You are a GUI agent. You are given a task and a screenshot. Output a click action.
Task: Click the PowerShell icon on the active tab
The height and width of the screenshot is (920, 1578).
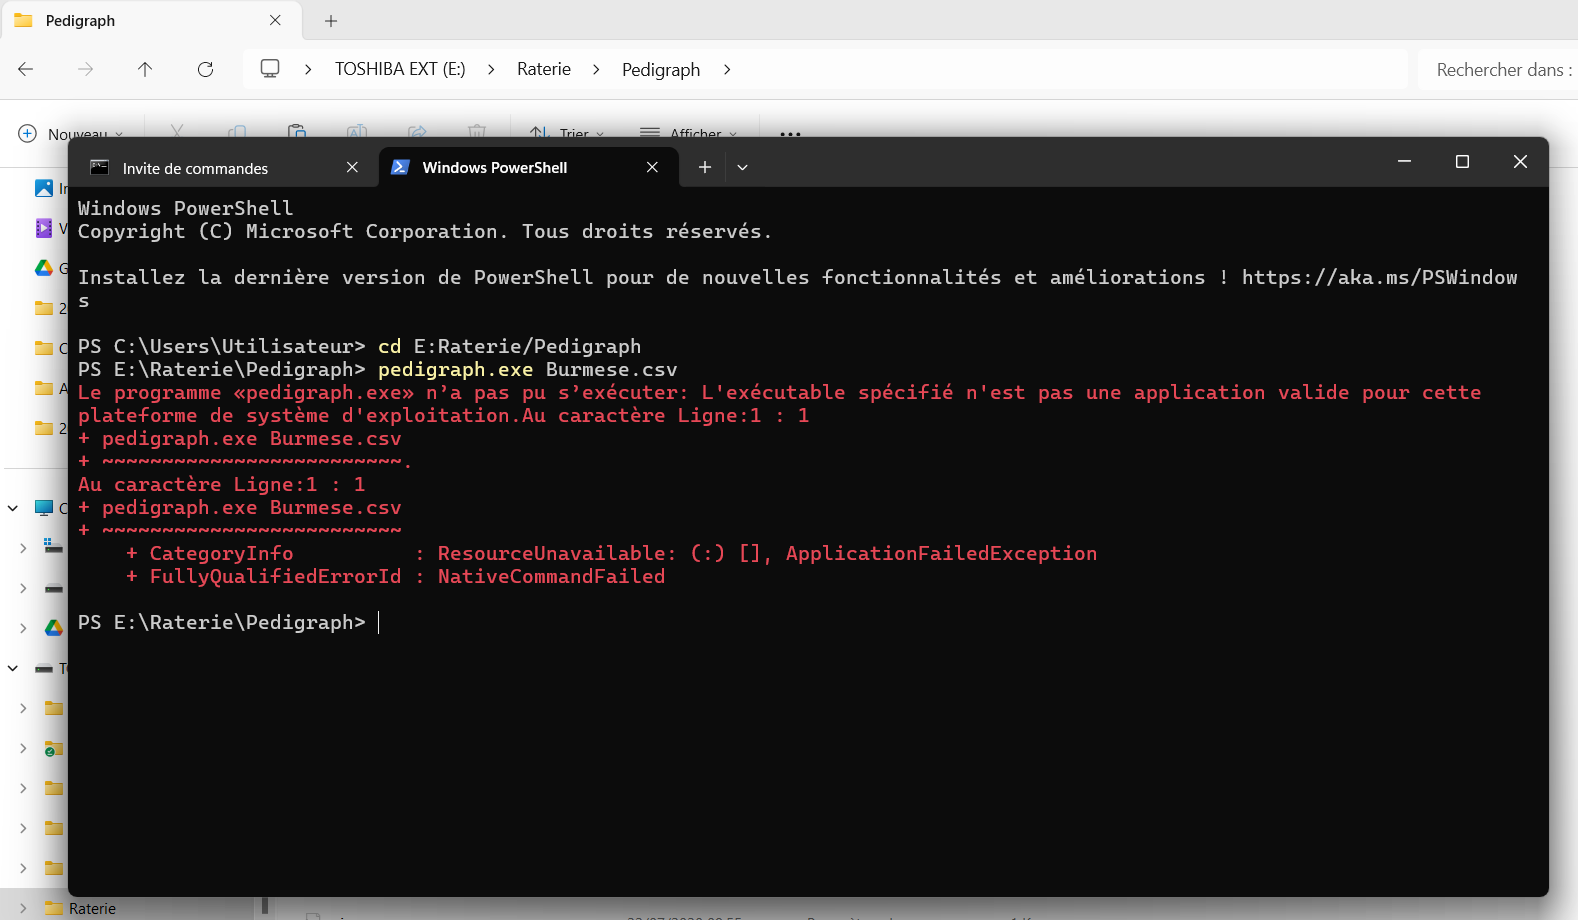pyautogui.click(x=400, y=167)
